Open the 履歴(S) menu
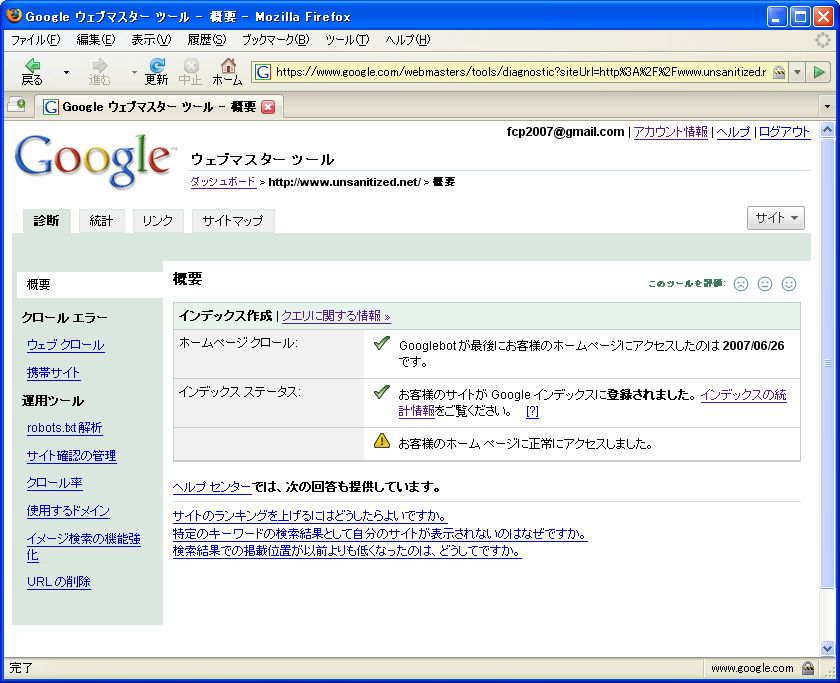This screenshot has width=840, height=683. 207,40
